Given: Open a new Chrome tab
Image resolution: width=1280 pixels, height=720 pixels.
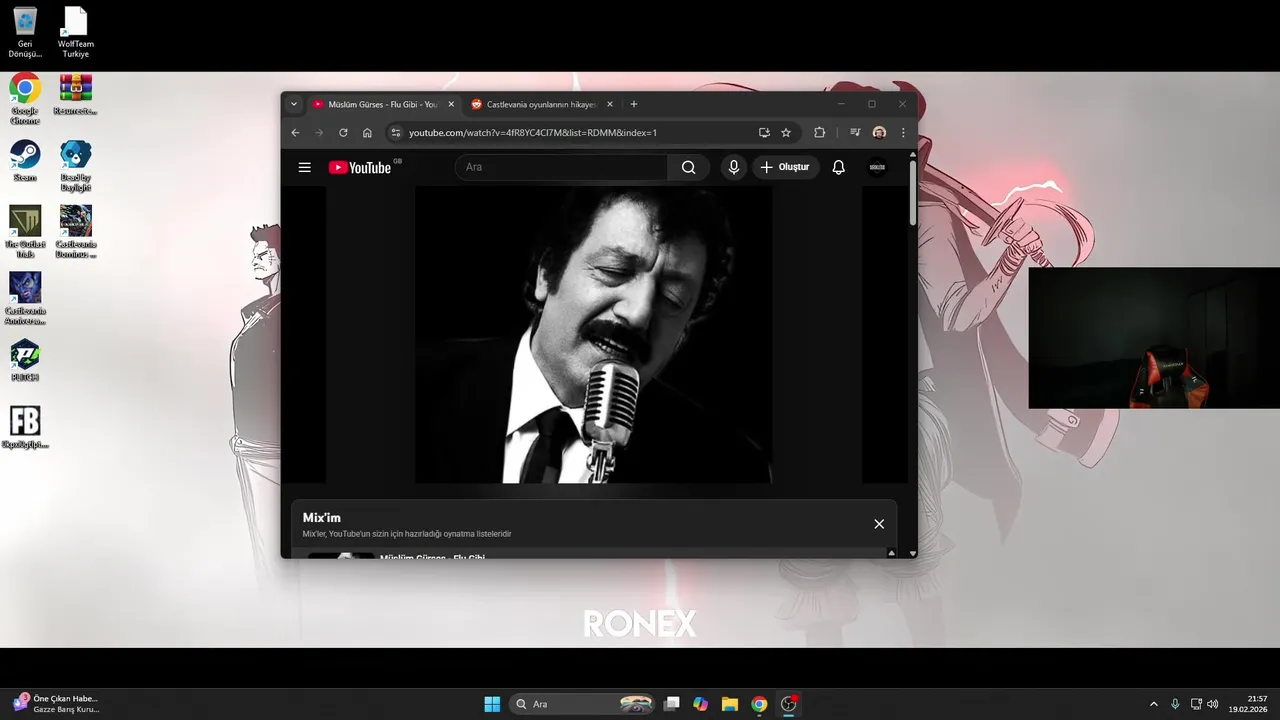Looking at the screenshot, I should click(634, 104).
